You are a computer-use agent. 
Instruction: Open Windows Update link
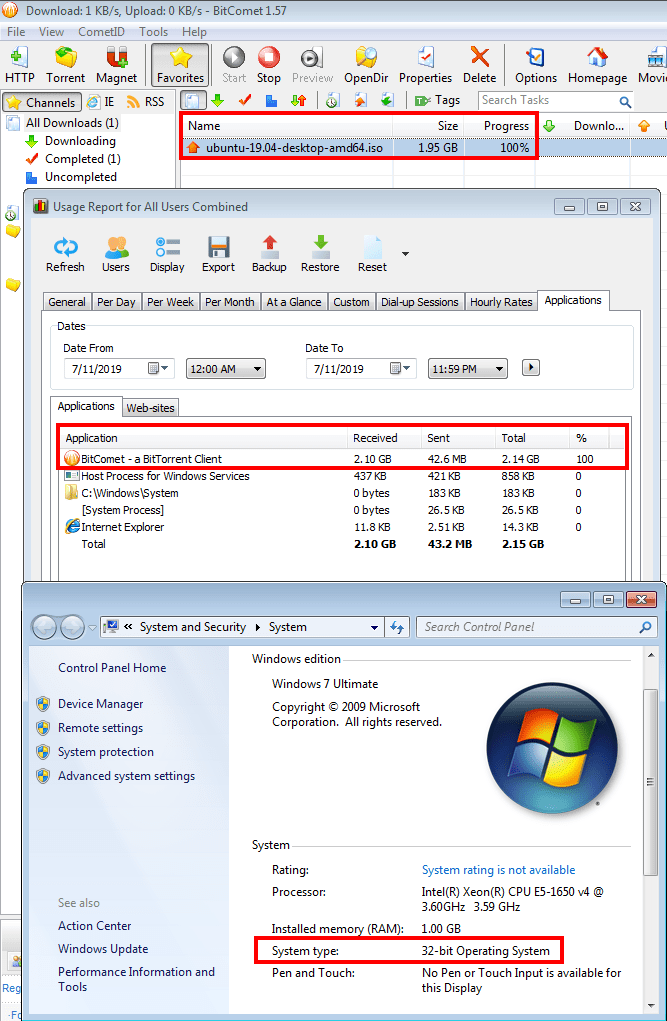coord(103,949)
